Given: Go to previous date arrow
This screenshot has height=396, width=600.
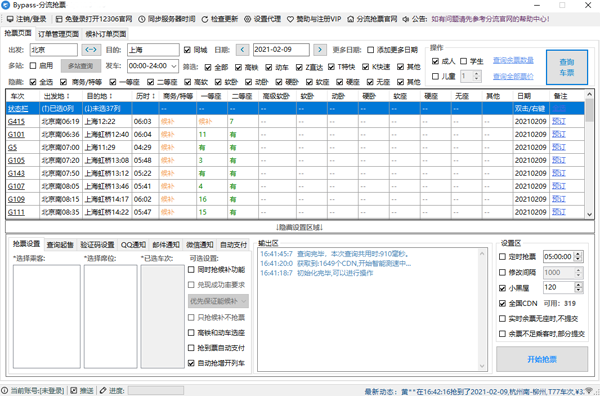Looking at the screenshot, I should pyautogui.click(x=242, y=50).
